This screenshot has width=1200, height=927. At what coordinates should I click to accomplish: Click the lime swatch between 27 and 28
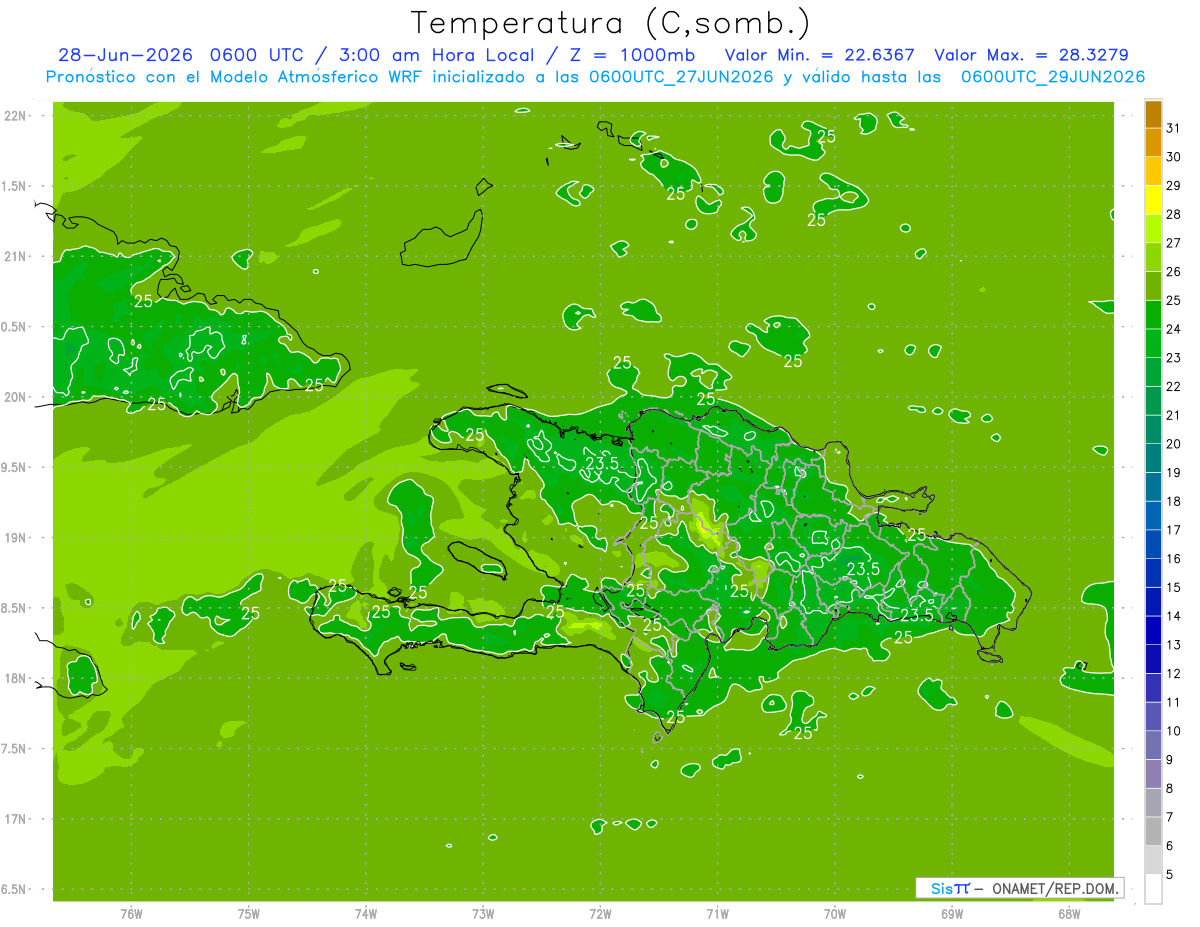(x=1153, y=229)
